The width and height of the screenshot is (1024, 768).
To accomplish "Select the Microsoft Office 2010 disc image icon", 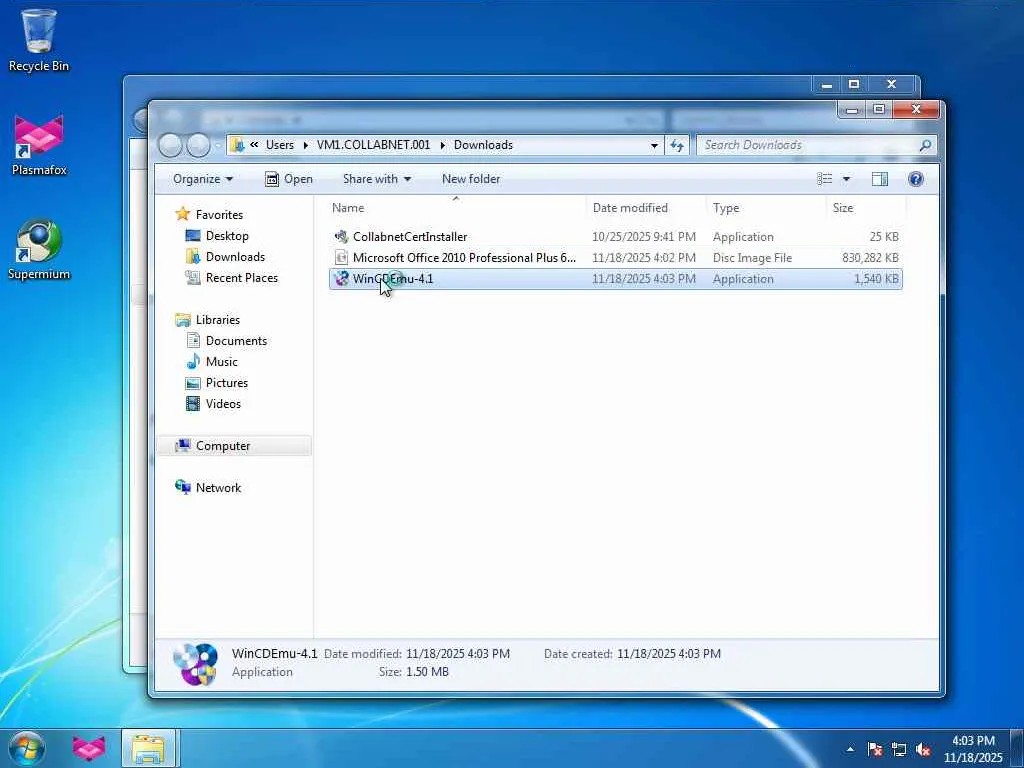I will [341, 257].
